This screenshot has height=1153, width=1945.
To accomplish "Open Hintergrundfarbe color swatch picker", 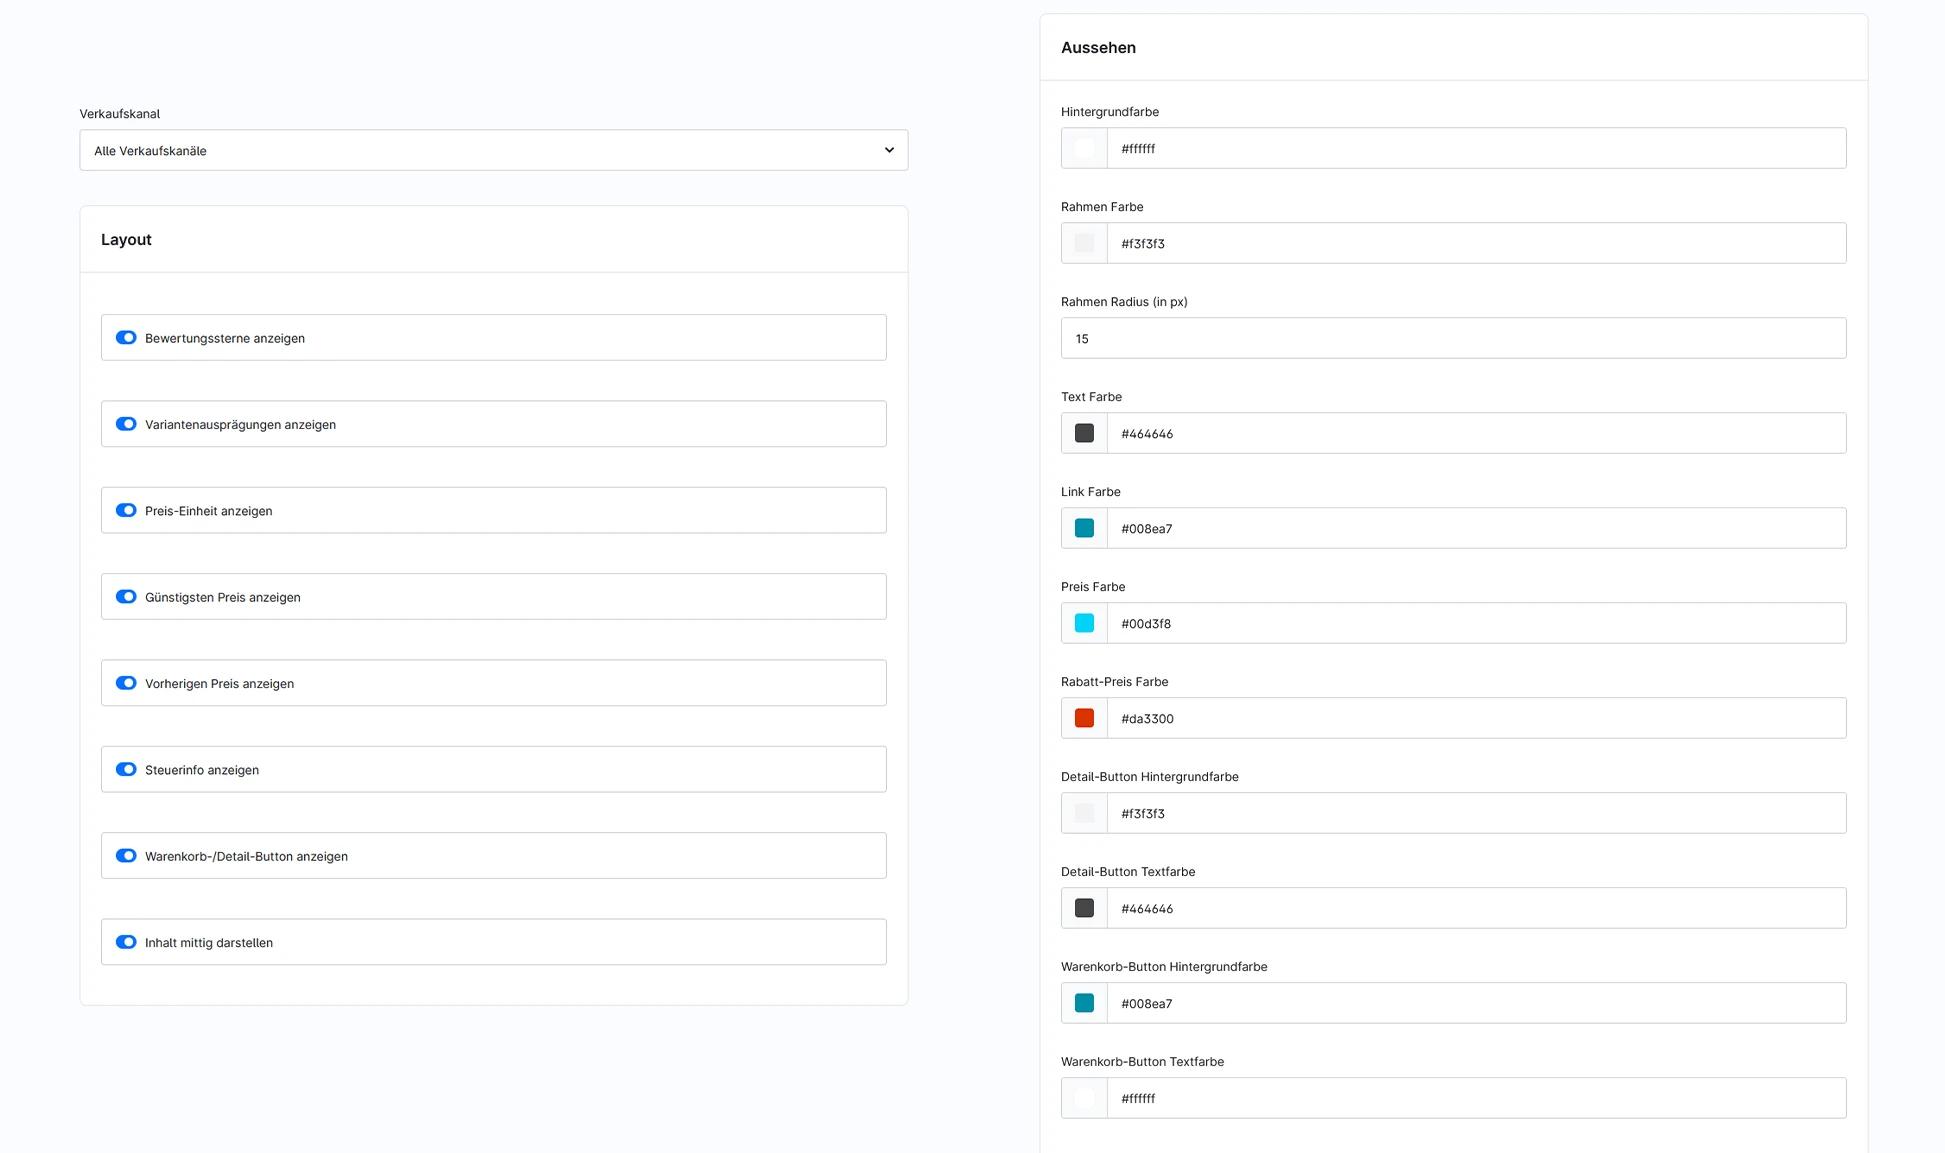I will coord(1084,149).
